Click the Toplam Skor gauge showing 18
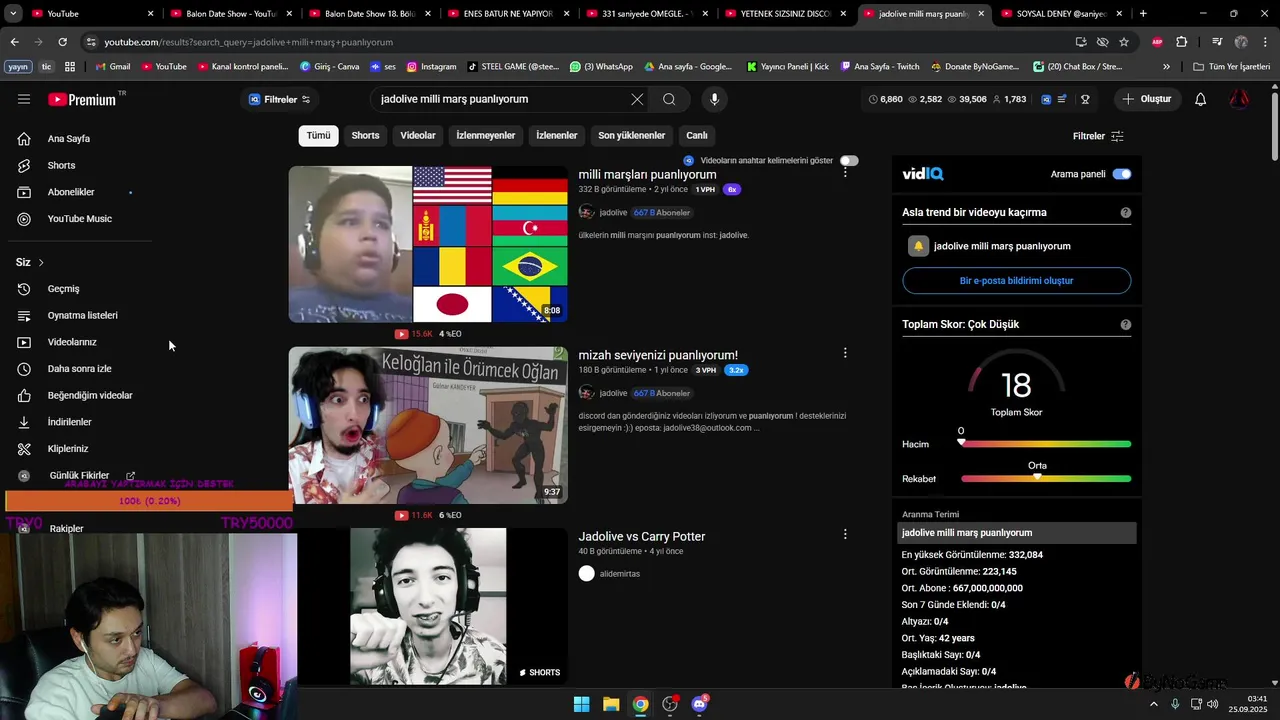Screen dimensions: 1280x720 tap(1016, 383)
